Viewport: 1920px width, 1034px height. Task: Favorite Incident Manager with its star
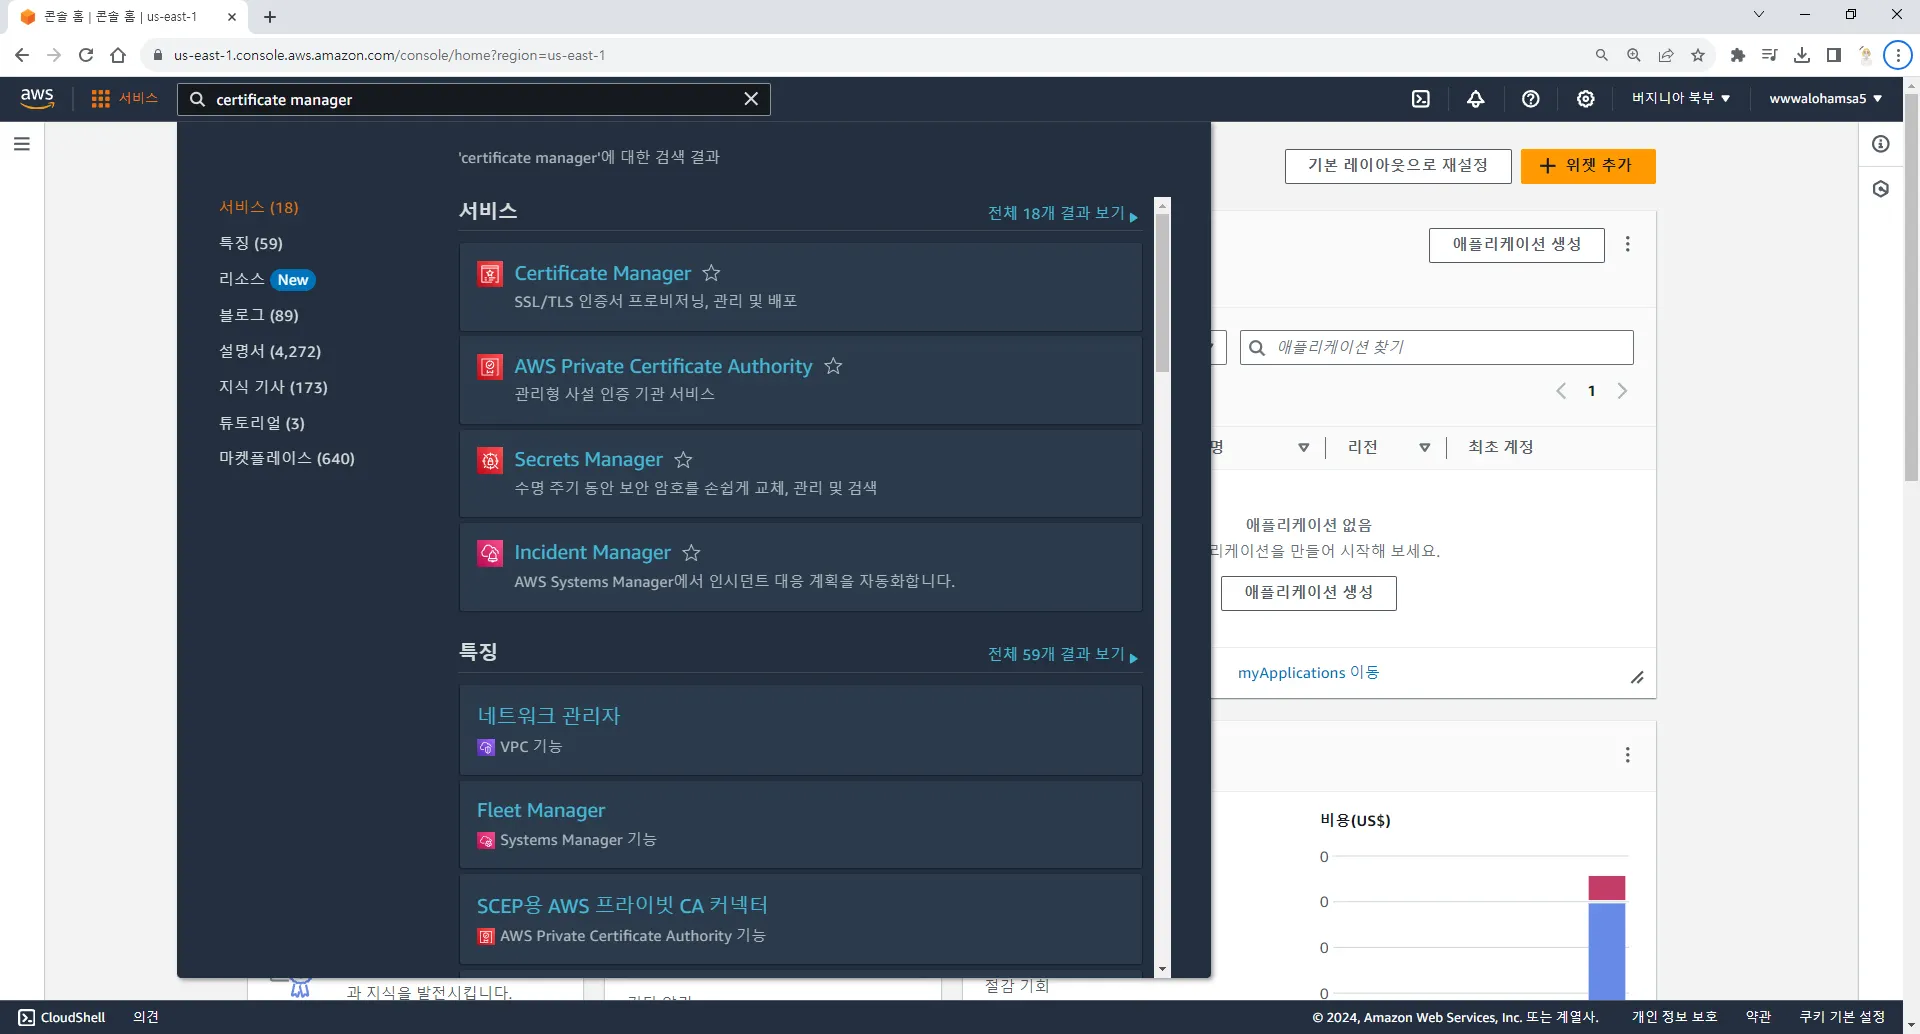[691, 553]
